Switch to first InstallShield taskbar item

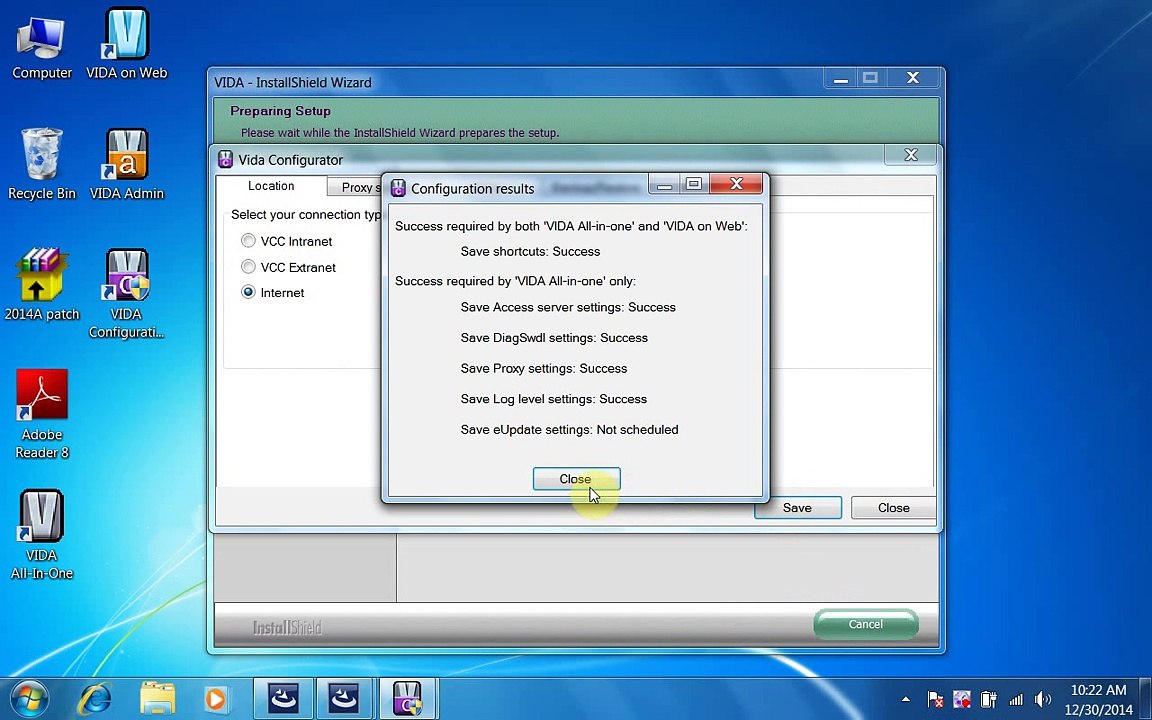284,699
